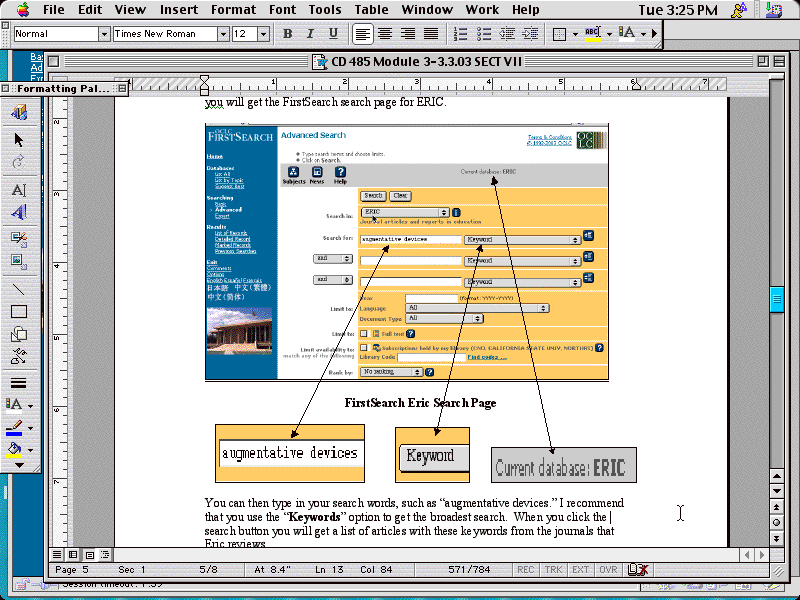
Task: Open the Edit menu
Action: [x=90, y=10]
